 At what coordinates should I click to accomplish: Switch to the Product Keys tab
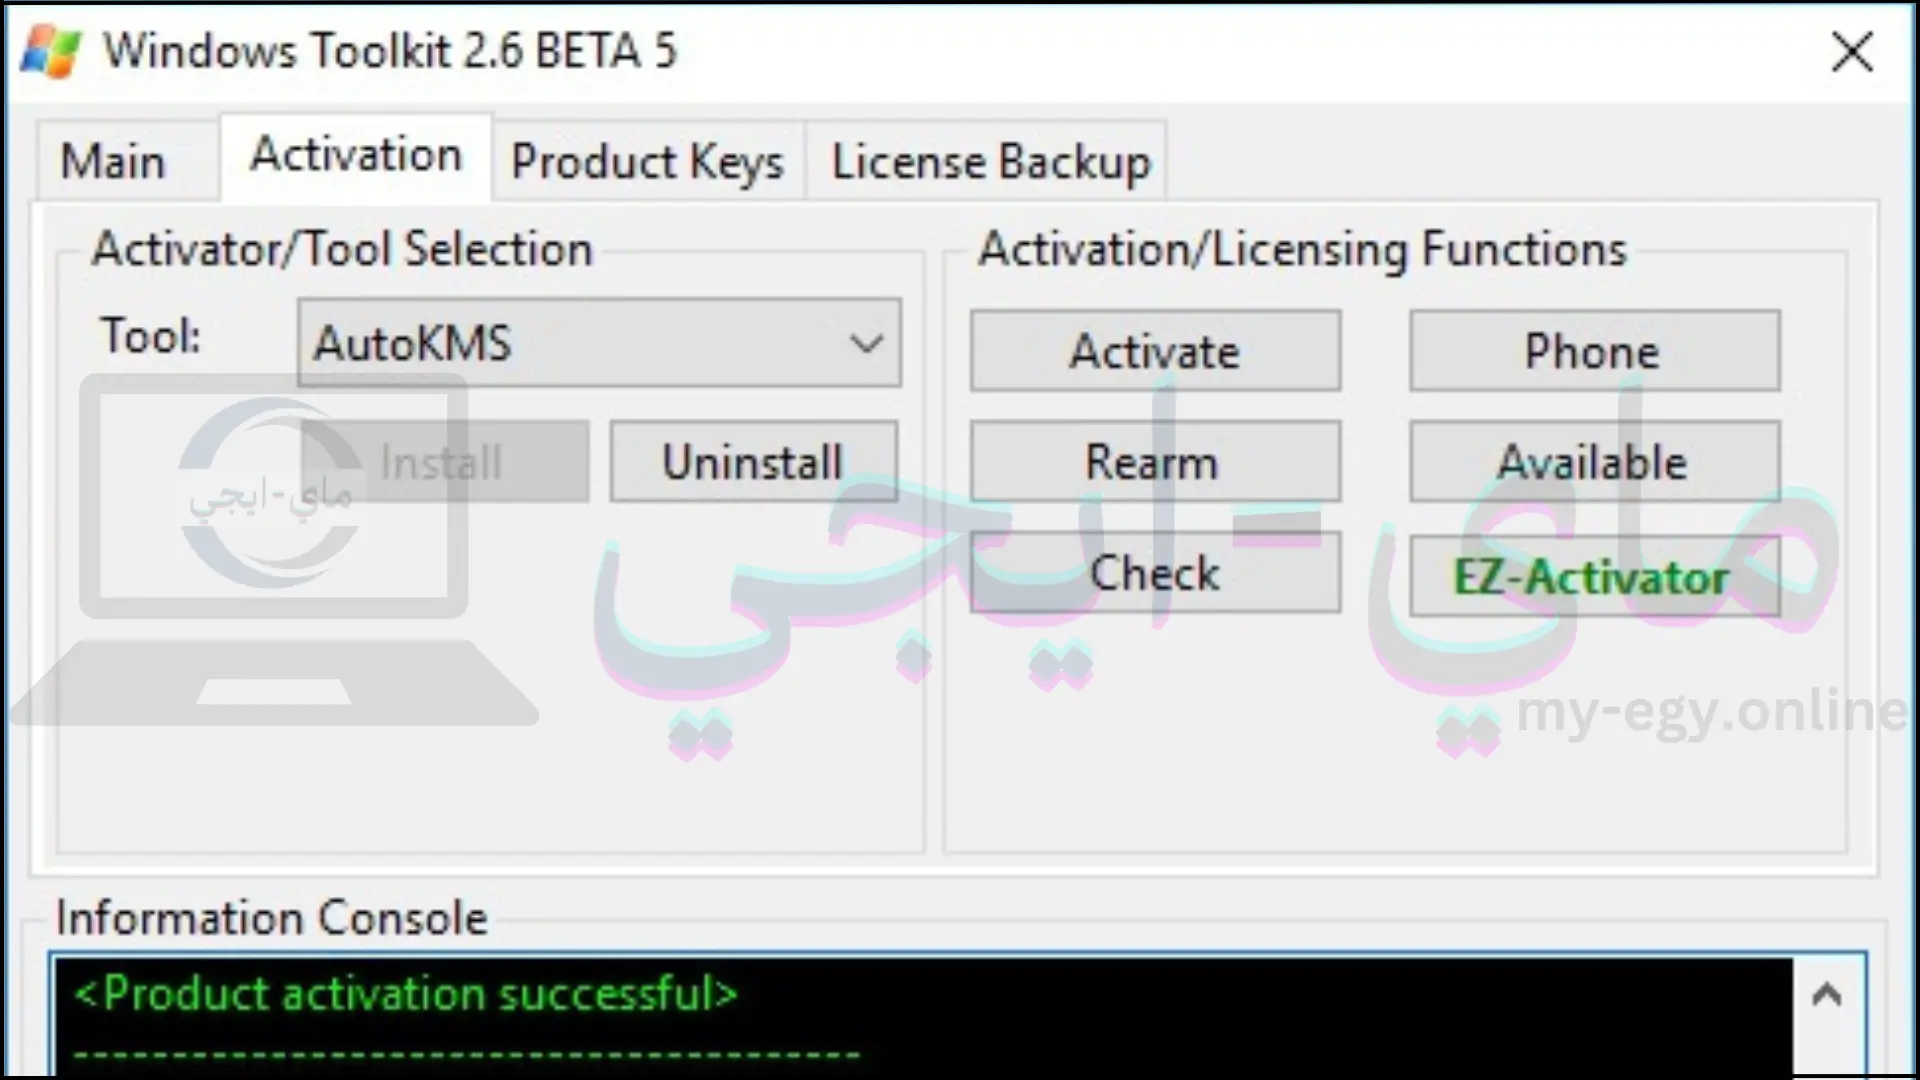click(x=647, y=160)
